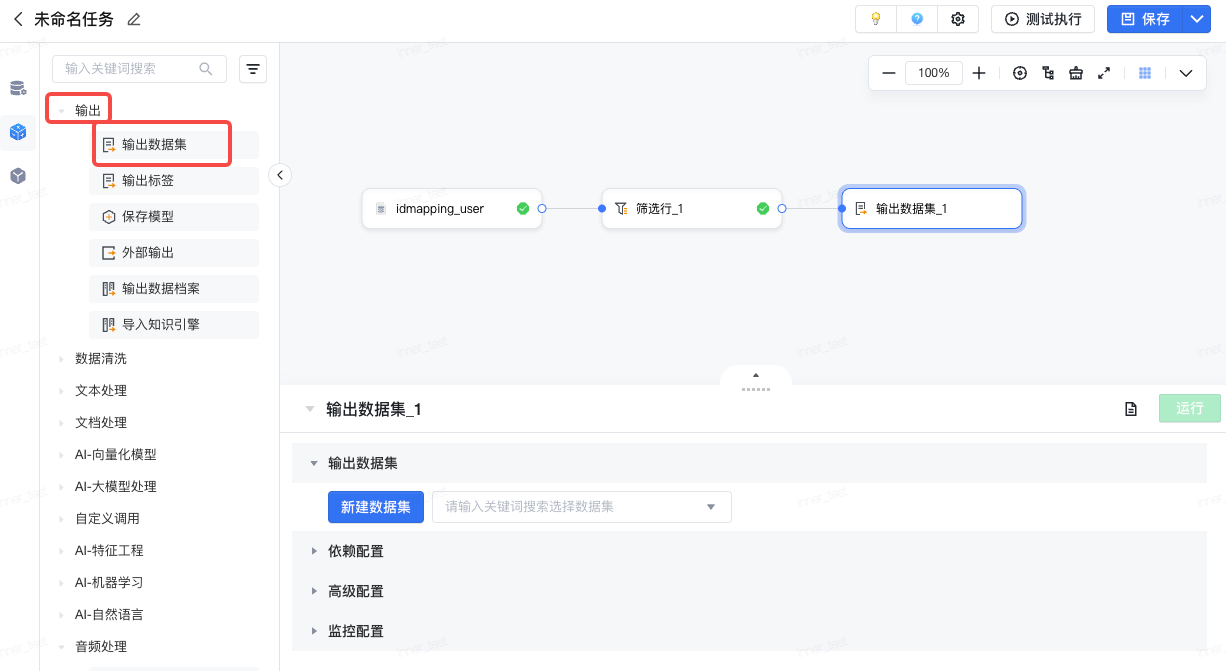Viewport: 1226px width, 671px height.
Task: Expand the 依赖配置 section
Action: (355, 551)
